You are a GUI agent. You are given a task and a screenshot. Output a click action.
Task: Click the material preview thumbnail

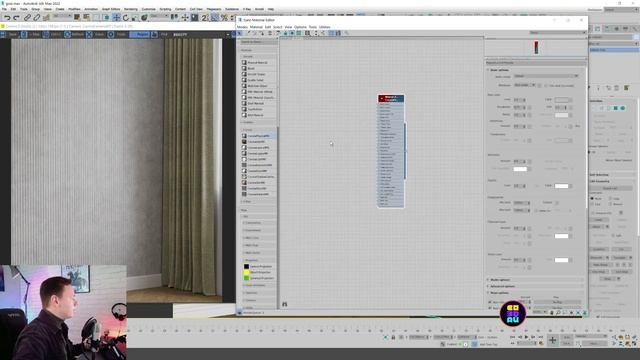[x=536, y=47]
